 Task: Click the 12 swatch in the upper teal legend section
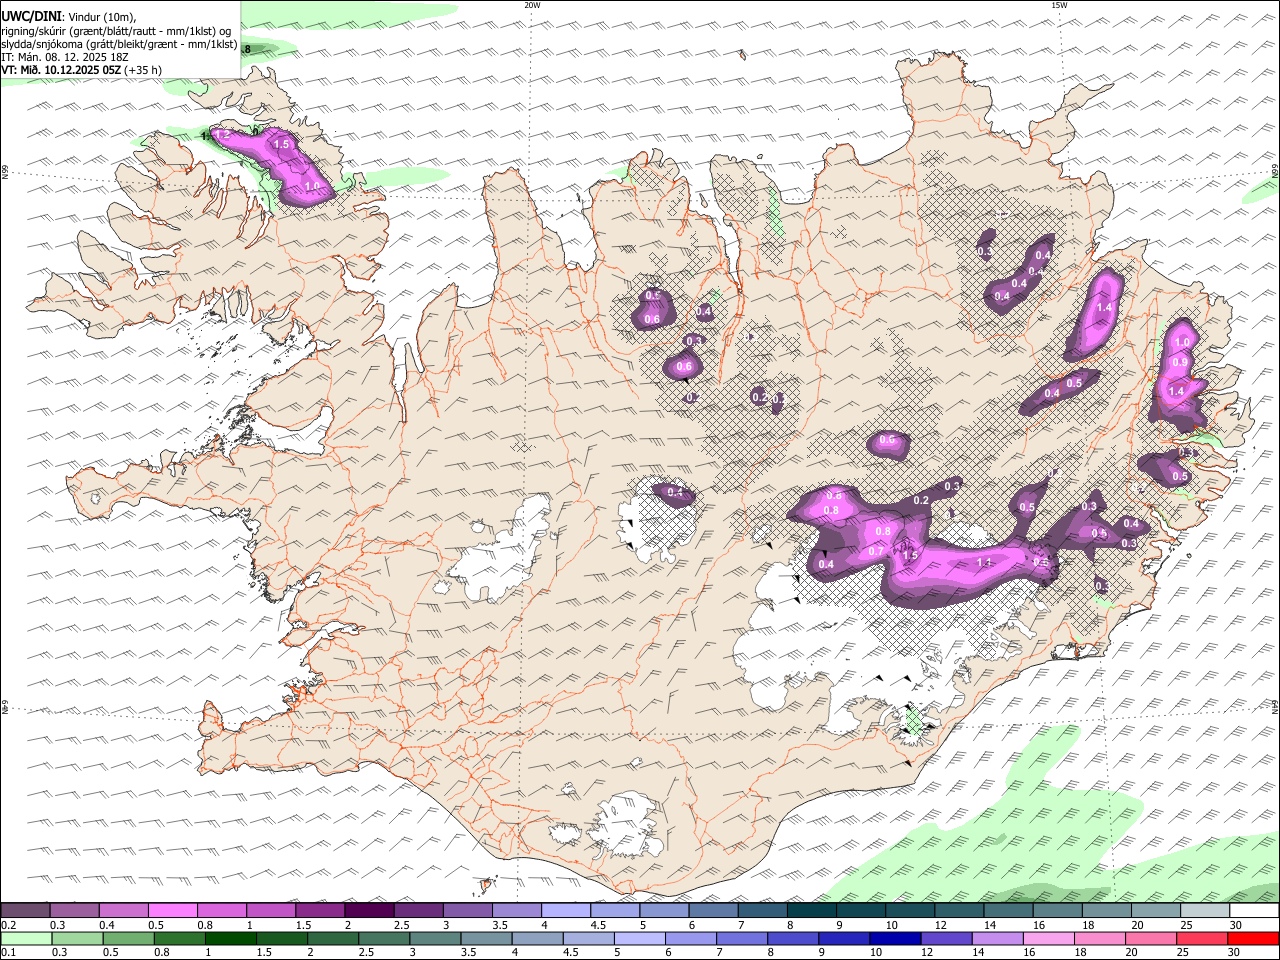[x=960, y=910]
